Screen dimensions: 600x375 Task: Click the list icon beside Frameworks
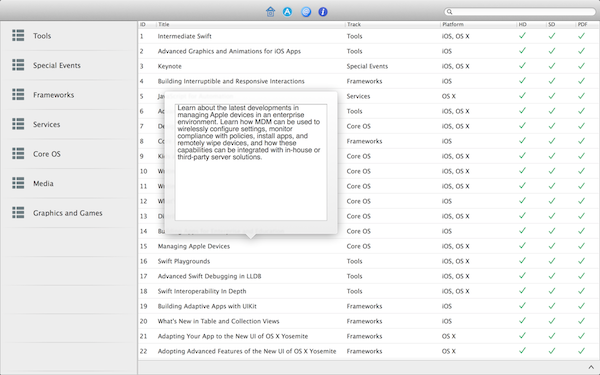(18, 94)
